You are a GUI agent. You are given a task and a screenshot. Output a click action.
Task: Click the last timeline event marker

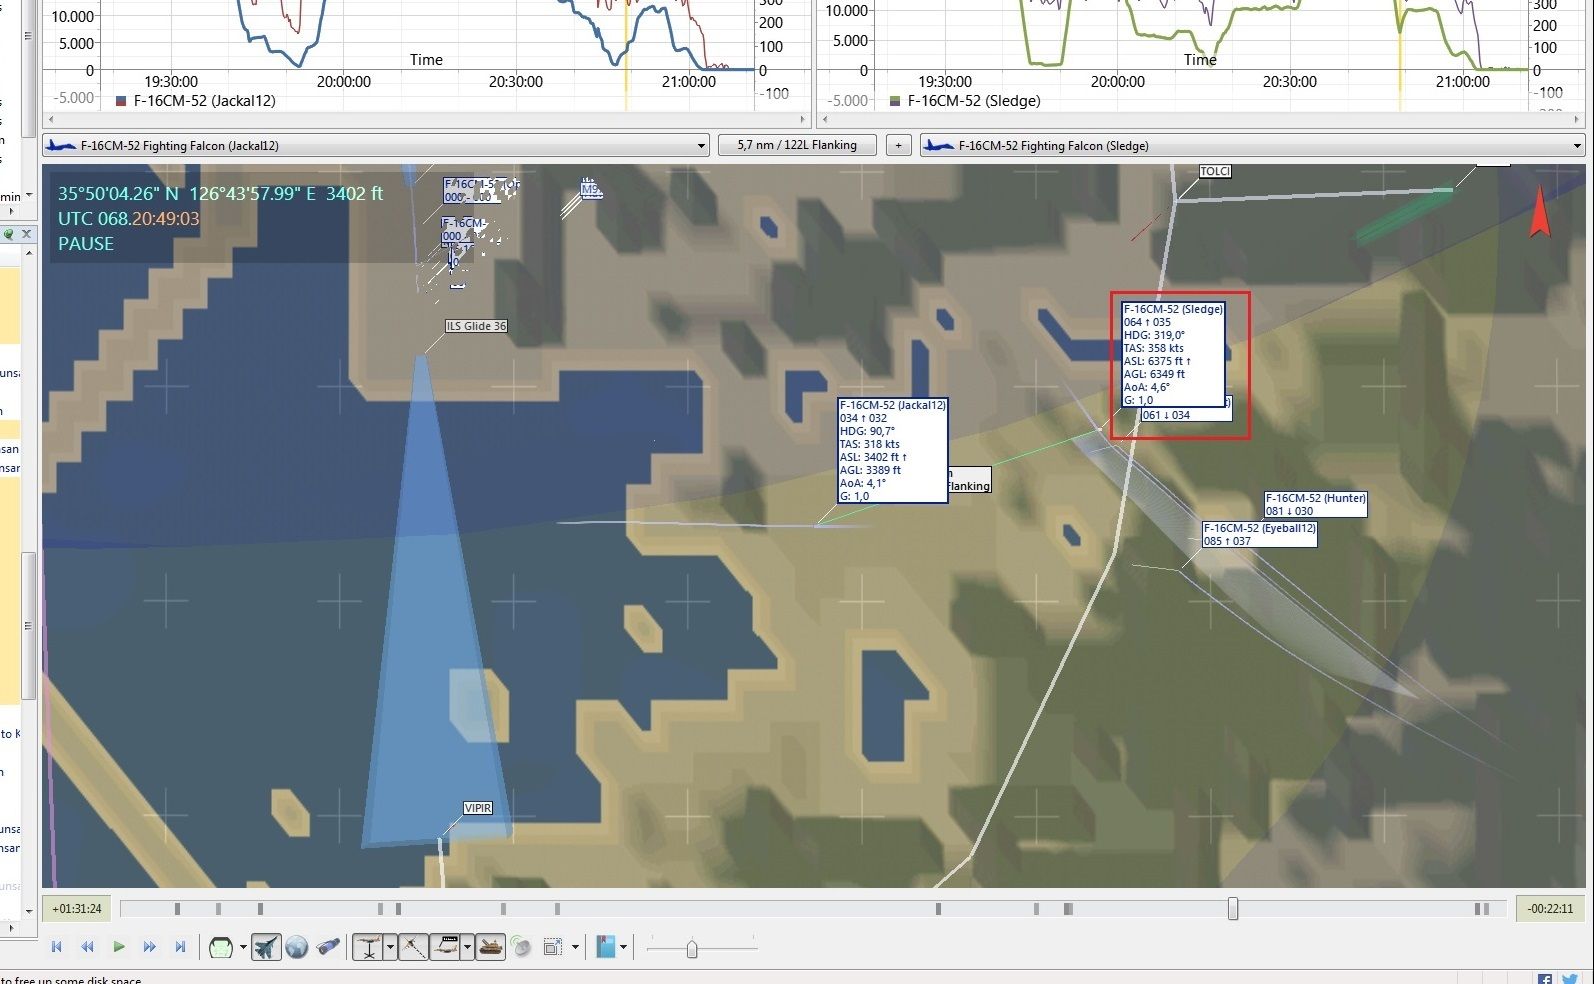point(1486,909)
